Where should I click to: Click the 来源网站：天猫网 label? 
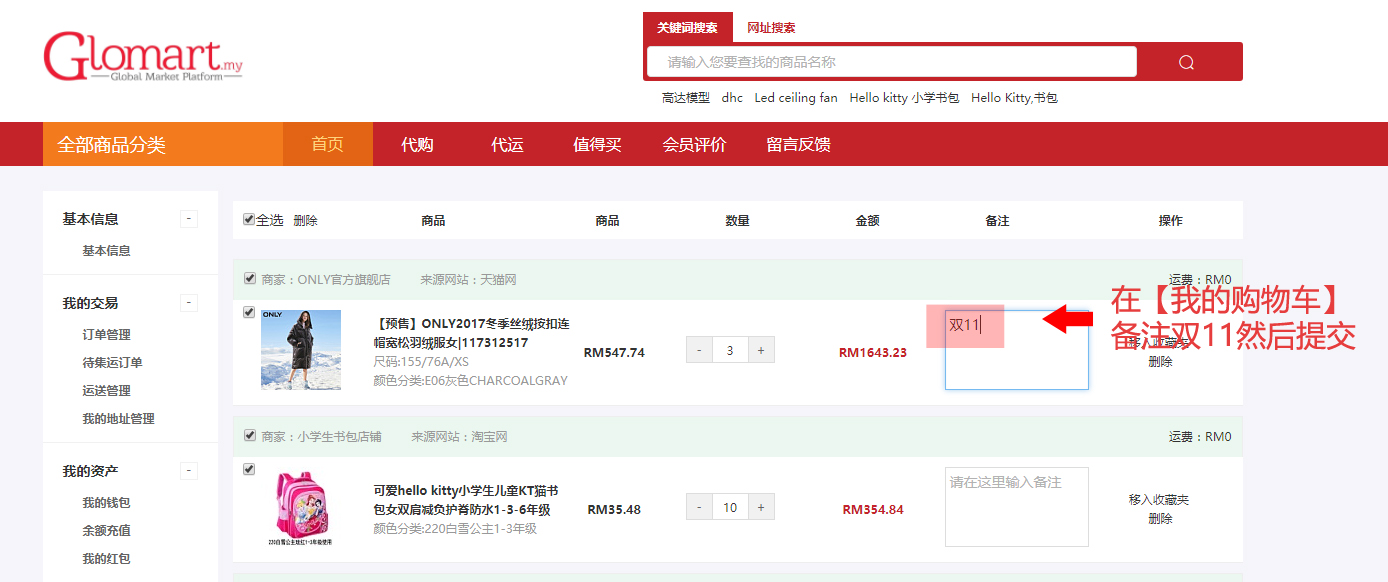tap(468, 280)
